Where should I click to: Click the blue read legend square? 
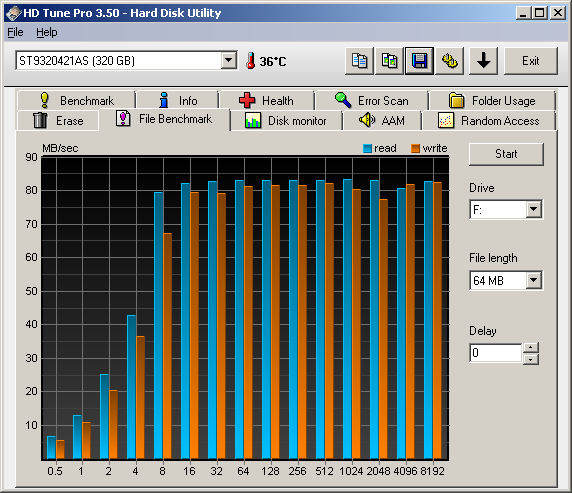[x=367, y=148]
